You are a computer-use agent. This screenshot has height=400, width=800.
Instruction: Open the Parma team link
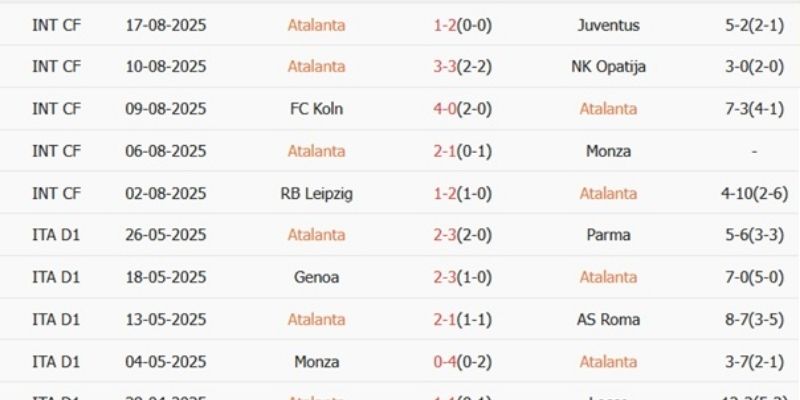(608, 235)
